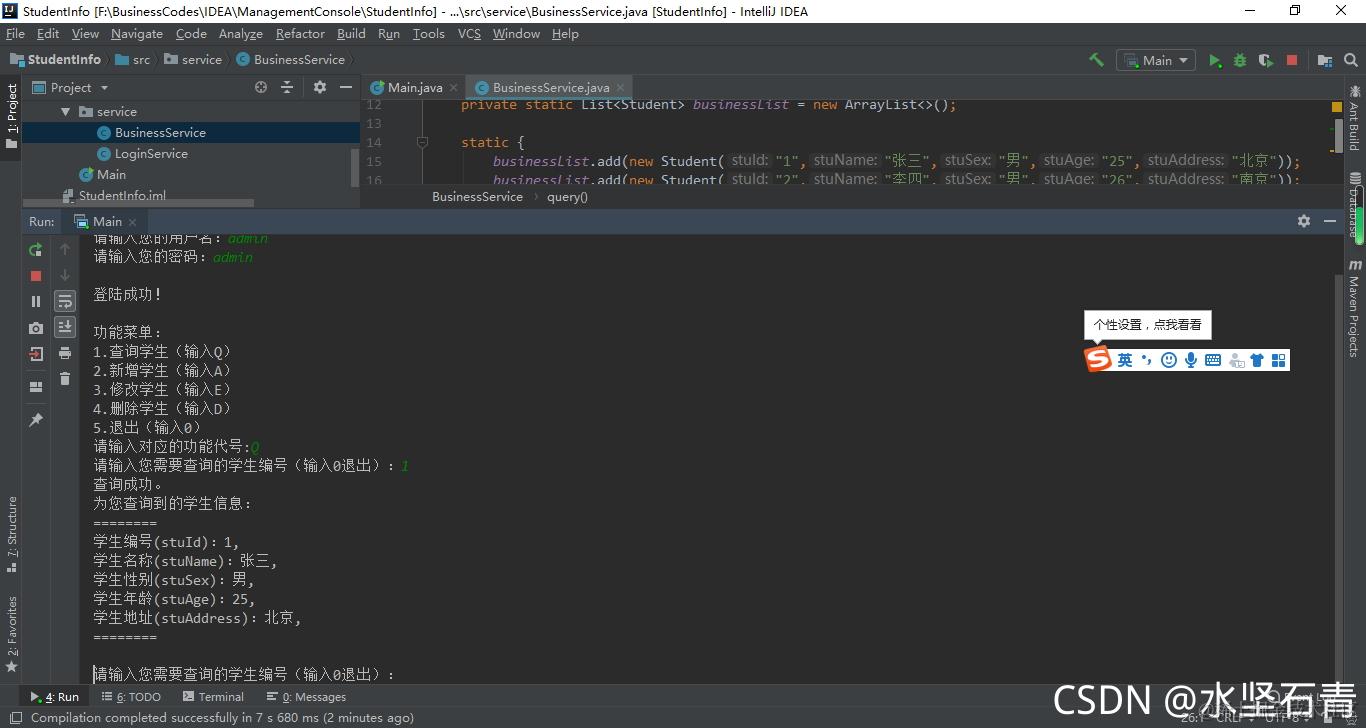The width and height of the screenshot is (1366, 728).
Task: Open Project panel gear settings
Action: (320, 87)
